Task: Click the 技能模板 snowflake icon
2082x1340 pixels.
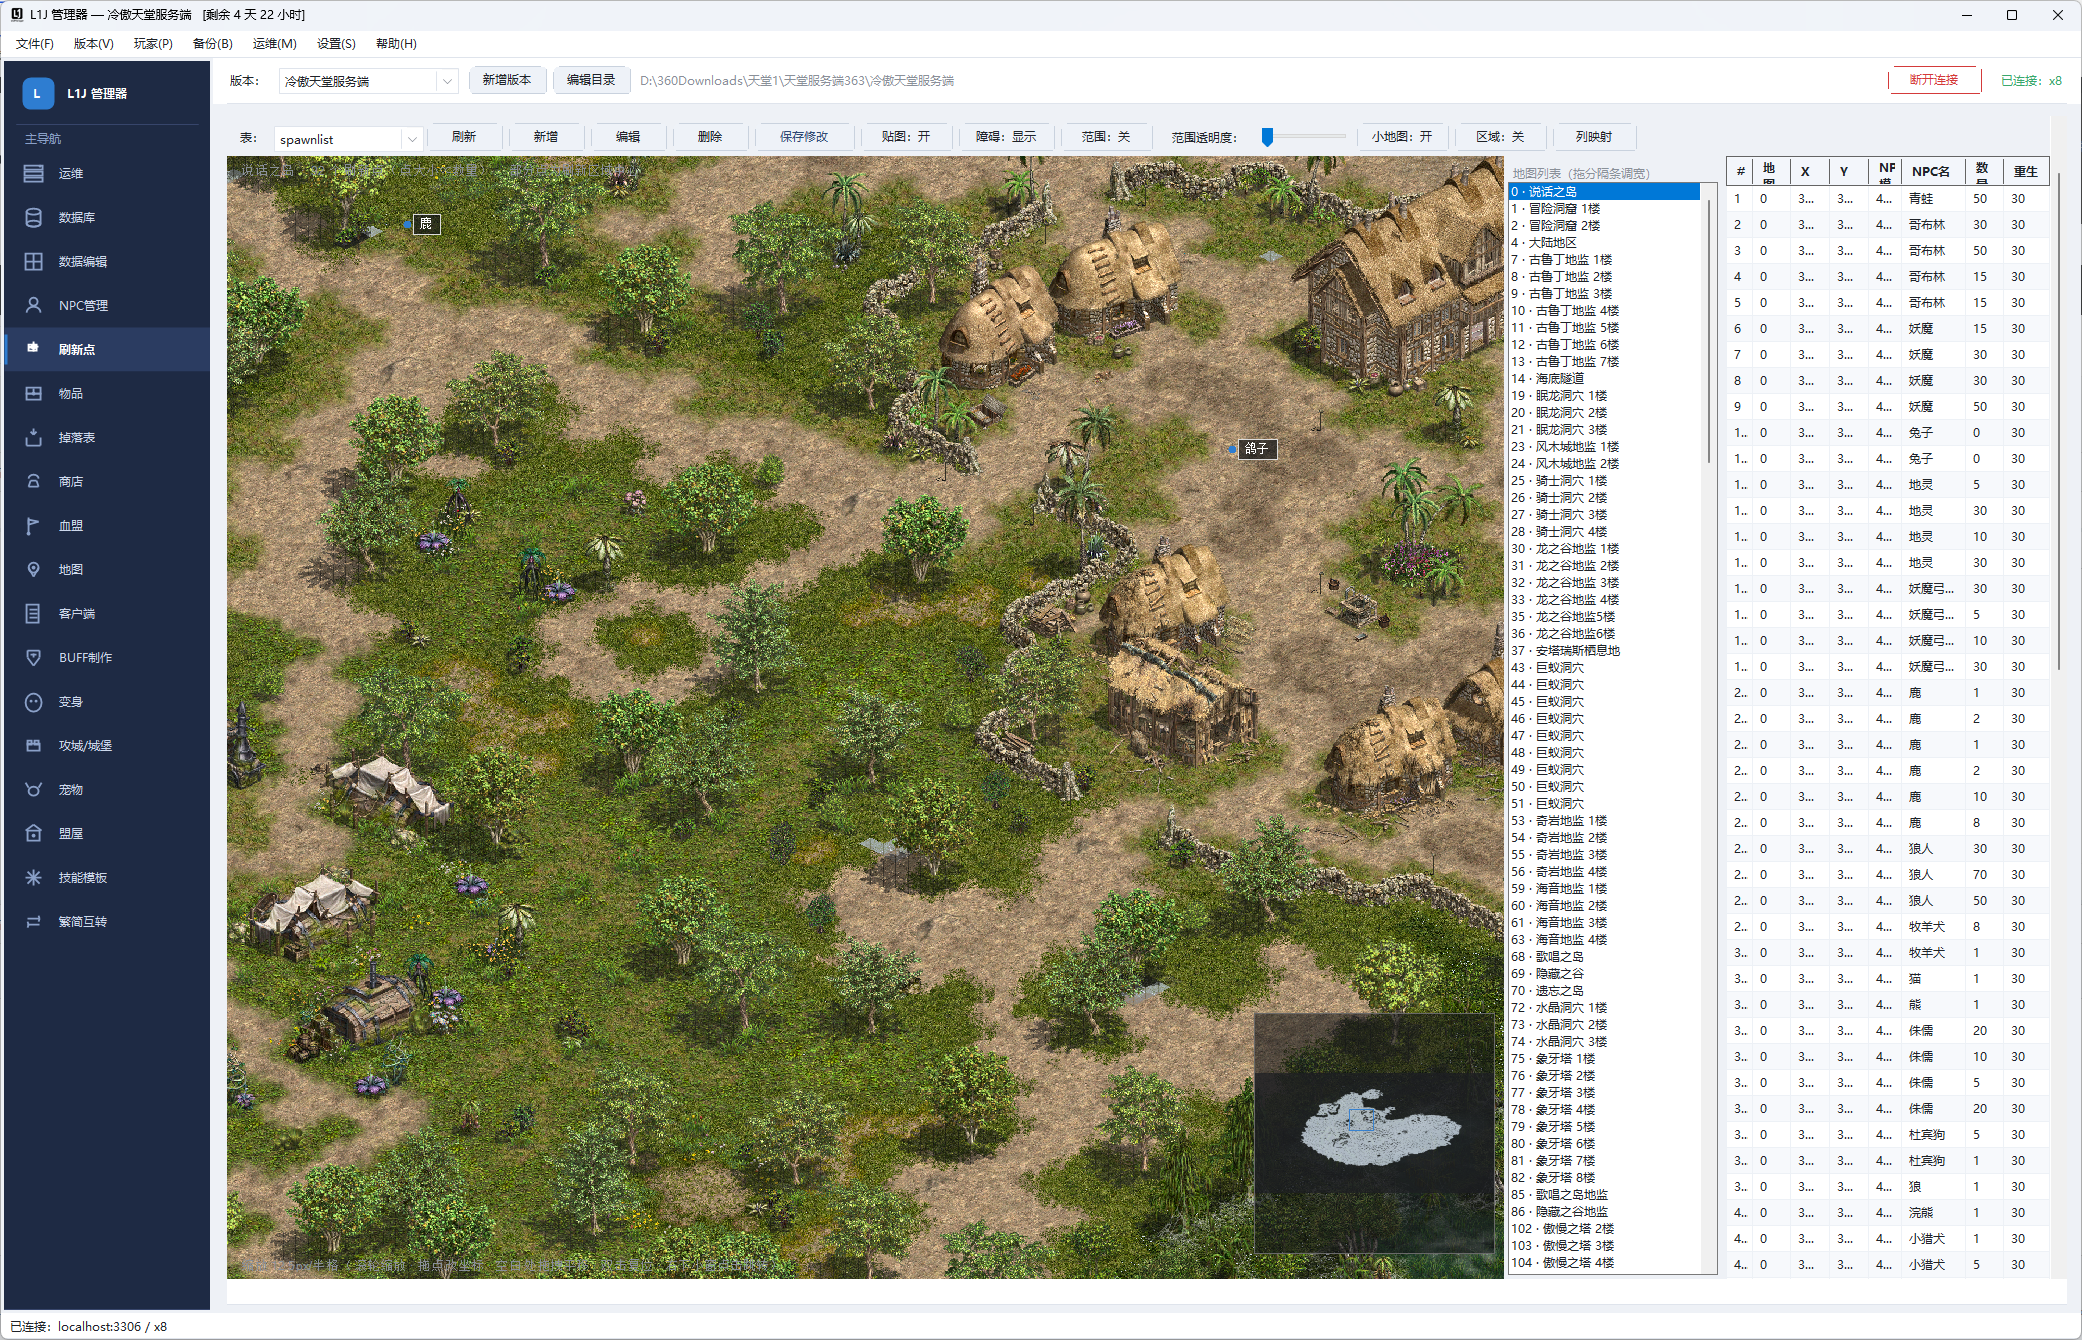Action: [x=33, y=877]
